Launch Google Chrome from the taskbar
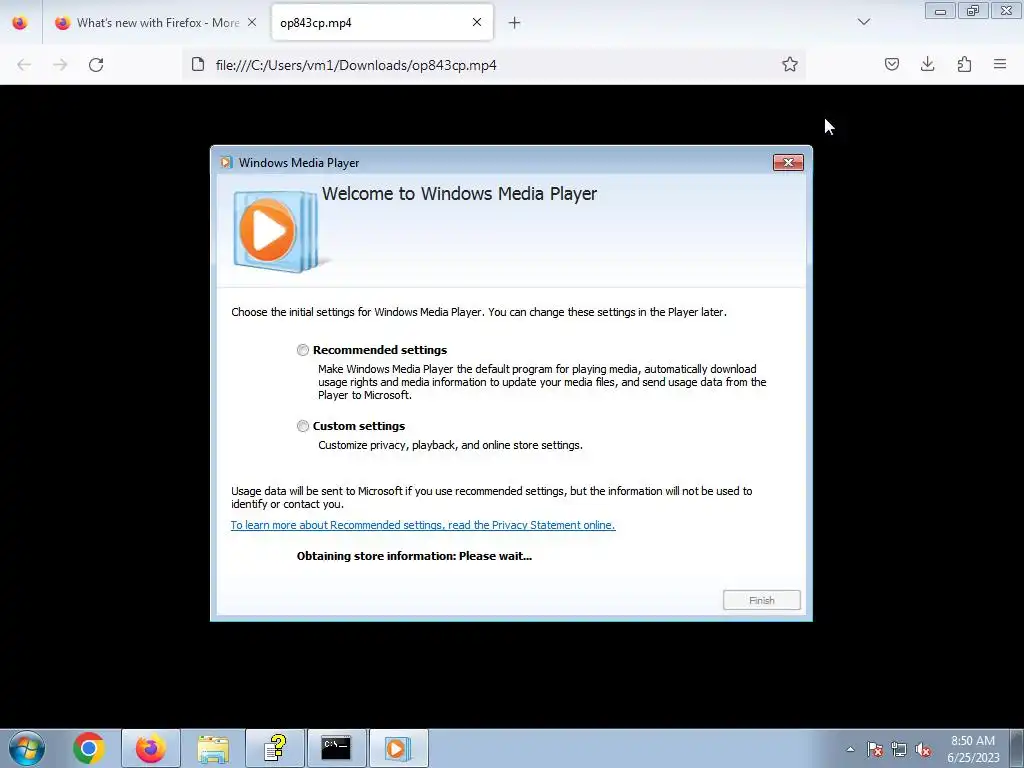 (89, 748)
